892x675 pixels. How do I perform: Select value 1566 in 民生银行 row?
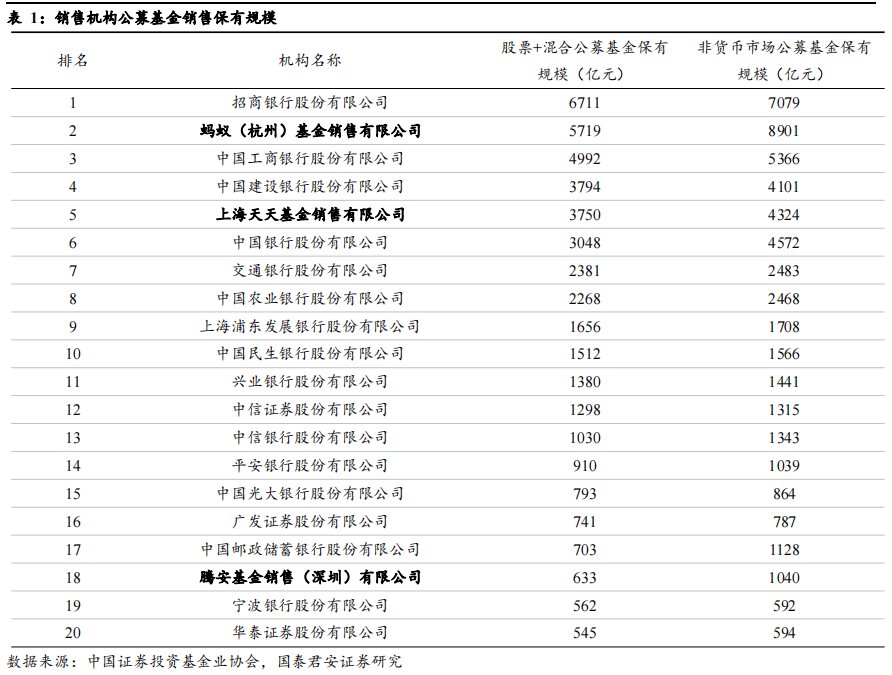pos(784,354)
